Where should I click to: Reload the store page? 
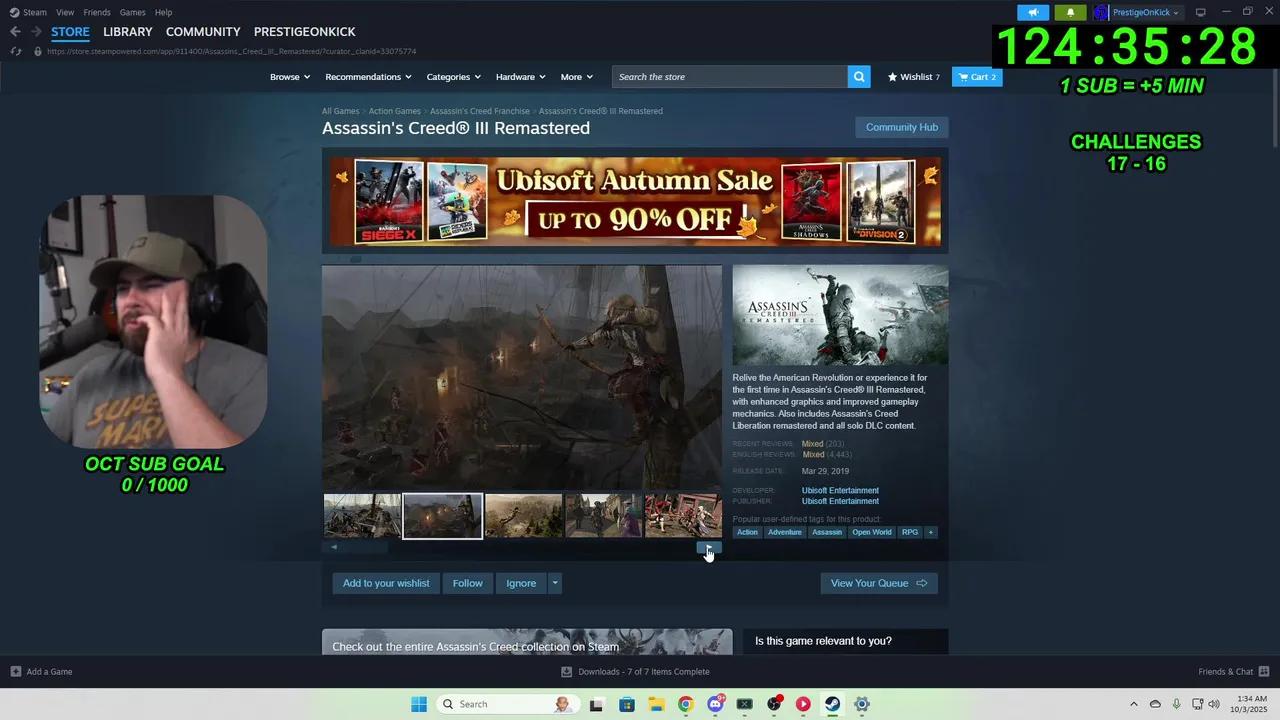coord(15,51)
